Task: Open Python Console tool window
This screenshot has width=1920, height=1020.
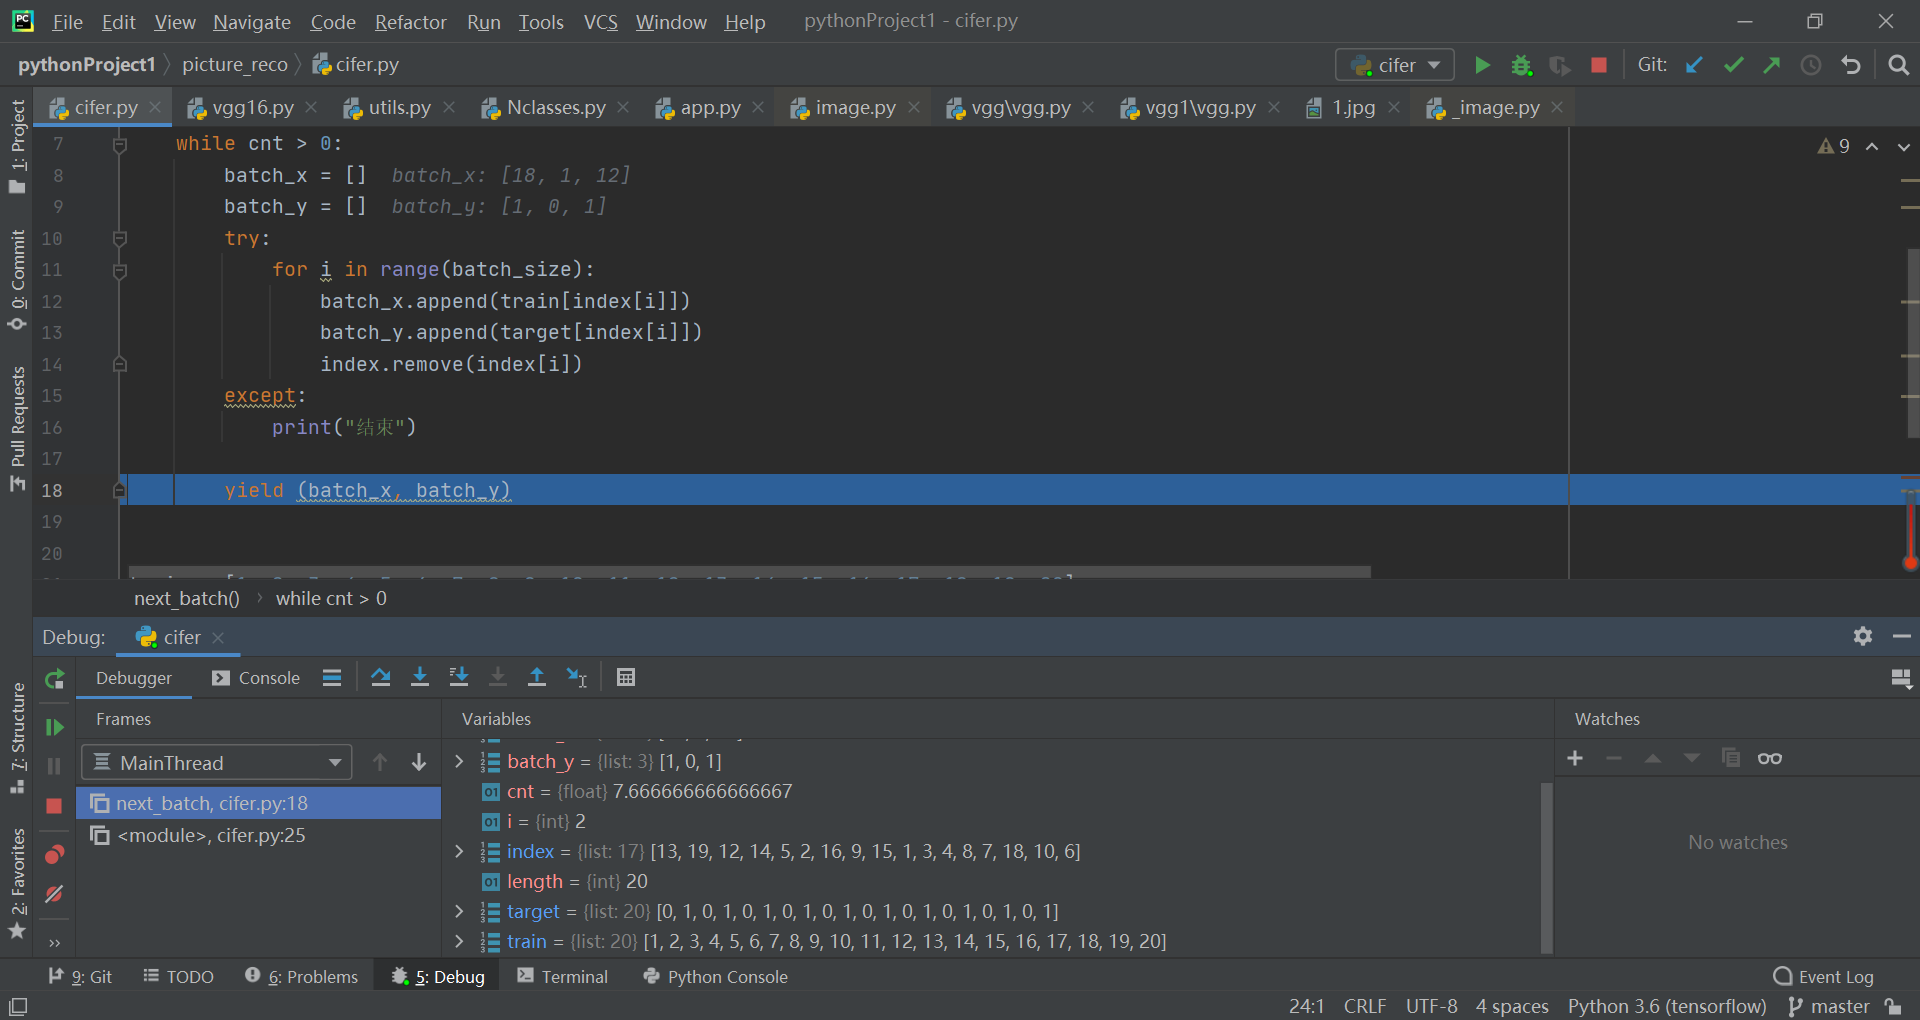Action: 716,977
